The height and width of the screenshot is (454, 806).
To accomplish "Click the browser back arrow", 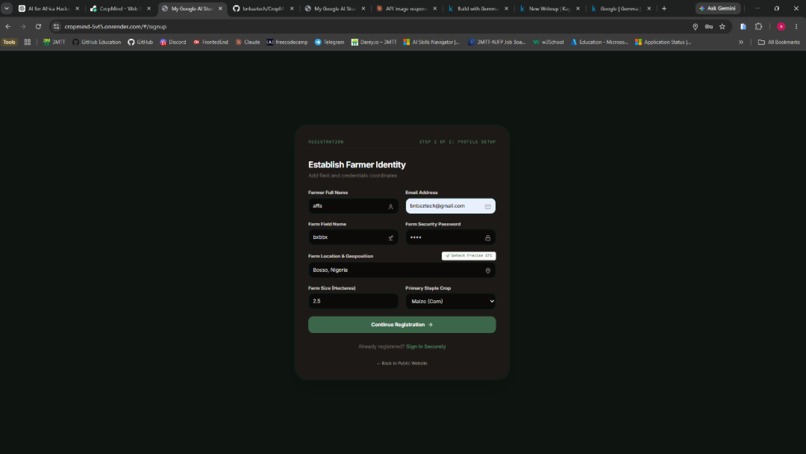I will point(8,26).
